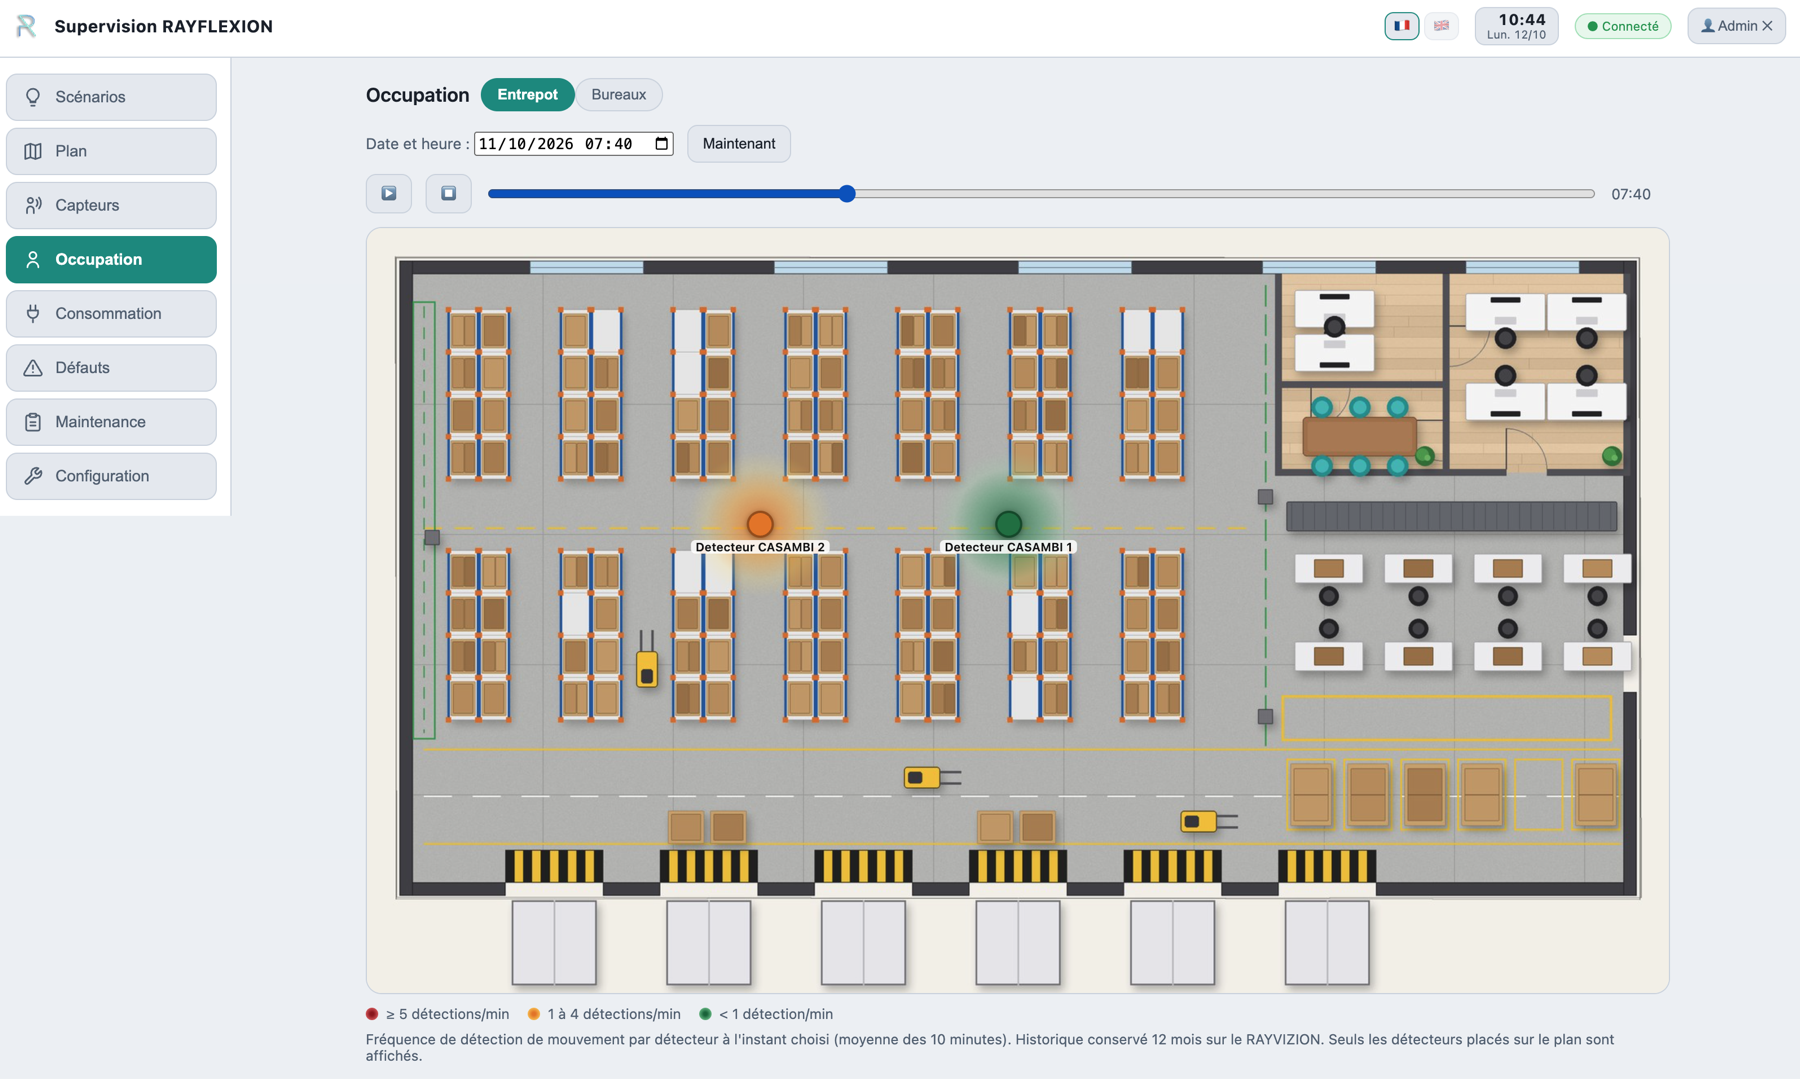Log out via Admin button
Image resolution: width=1800 pixels, height=1079 pixels.
coord(1736,26)
